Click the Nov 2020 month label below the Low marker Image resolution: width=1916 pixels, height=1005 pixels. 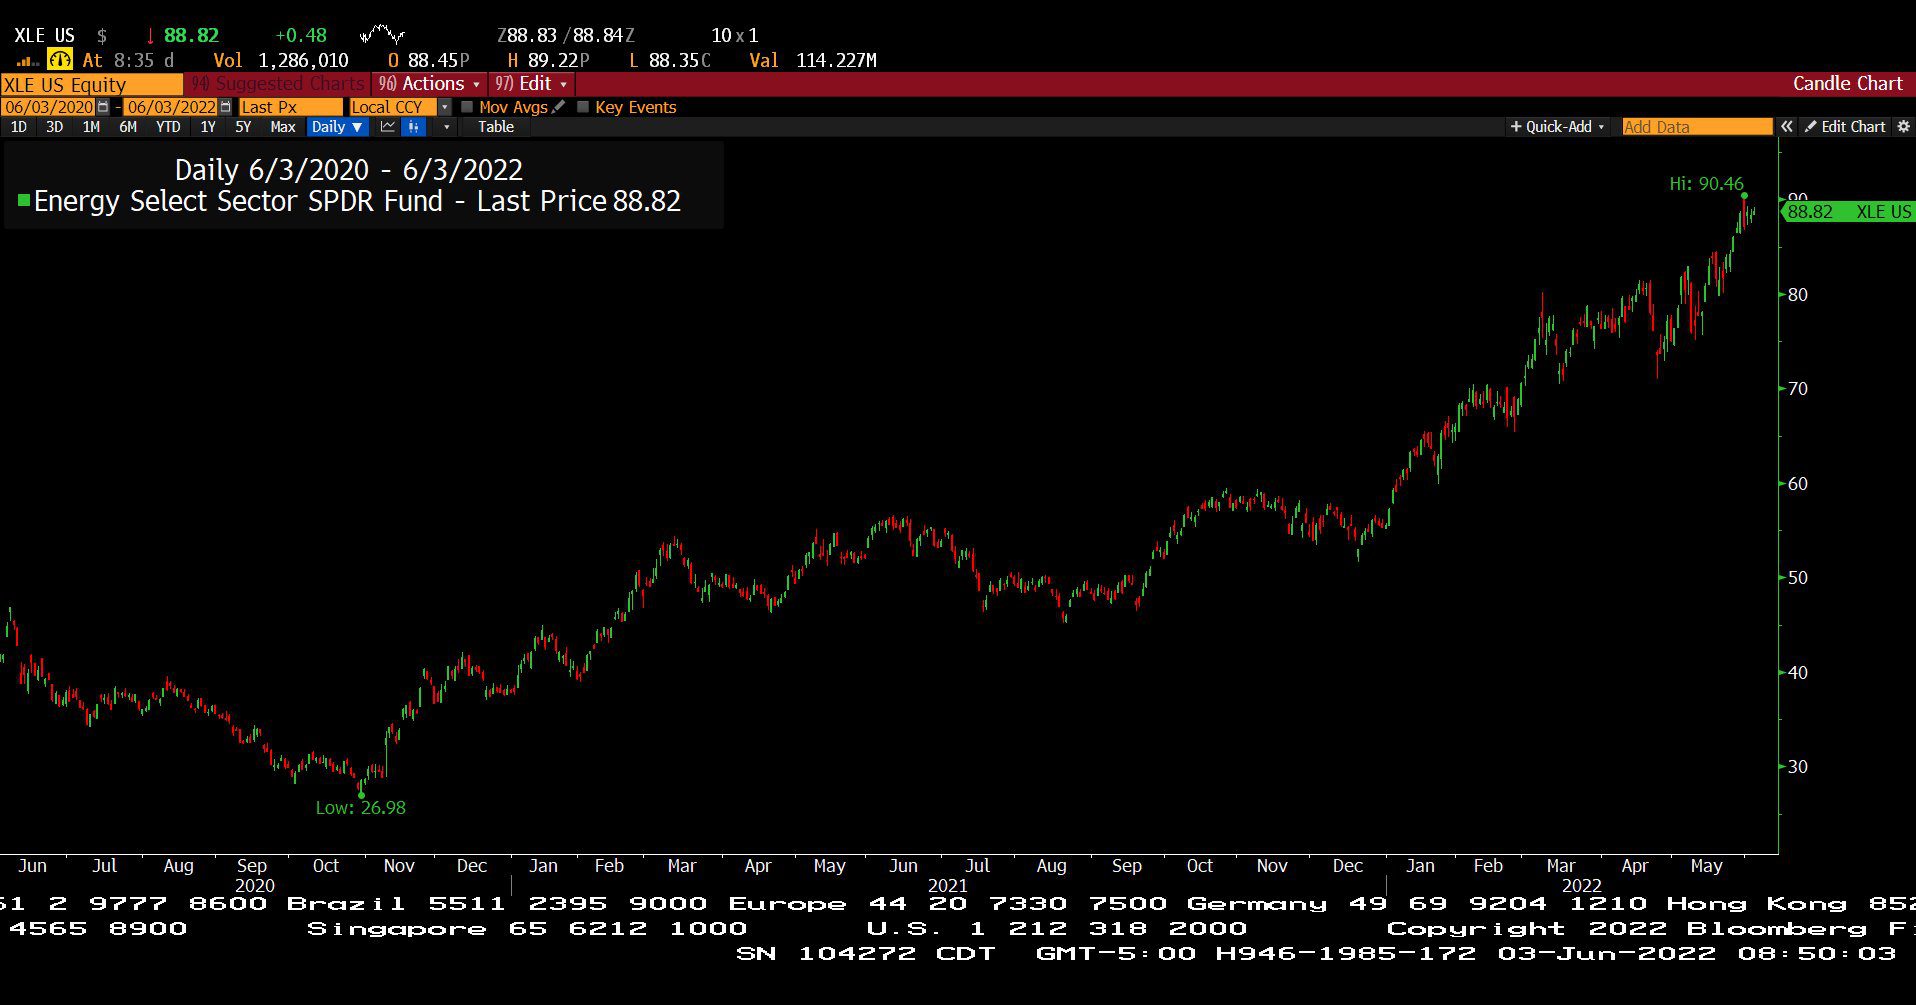399,866
